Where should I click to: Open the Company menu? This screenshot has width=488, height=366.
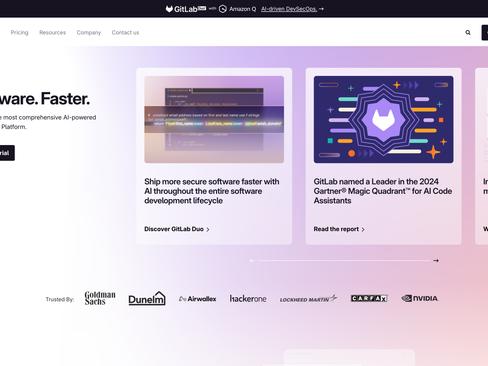tap(89, 32)
